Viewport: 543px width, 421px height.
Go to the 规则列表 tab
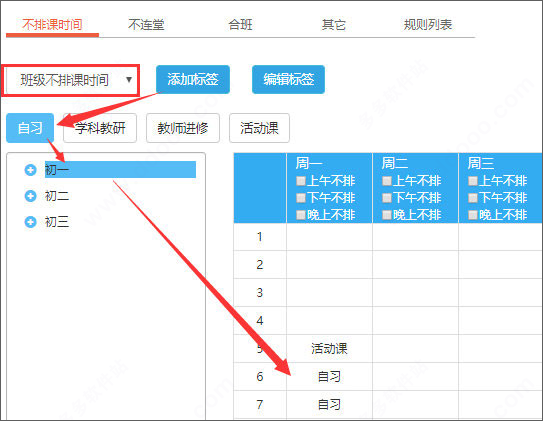pyautogui.click(x=428, y=25)
